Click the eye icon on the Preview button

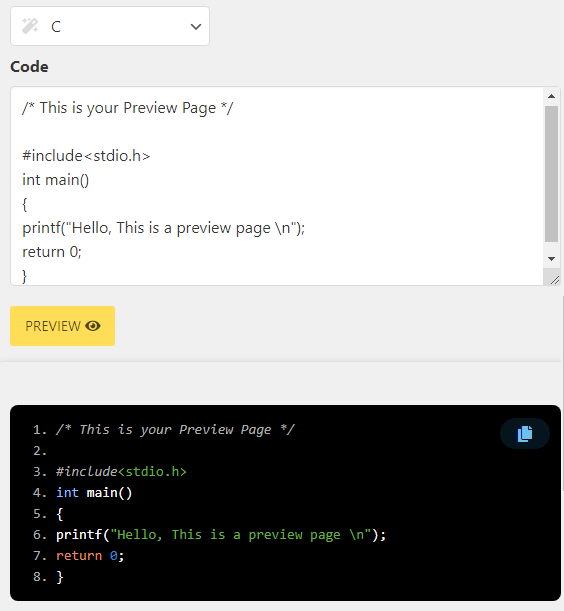pyautogui.click(x=93, y=326)
